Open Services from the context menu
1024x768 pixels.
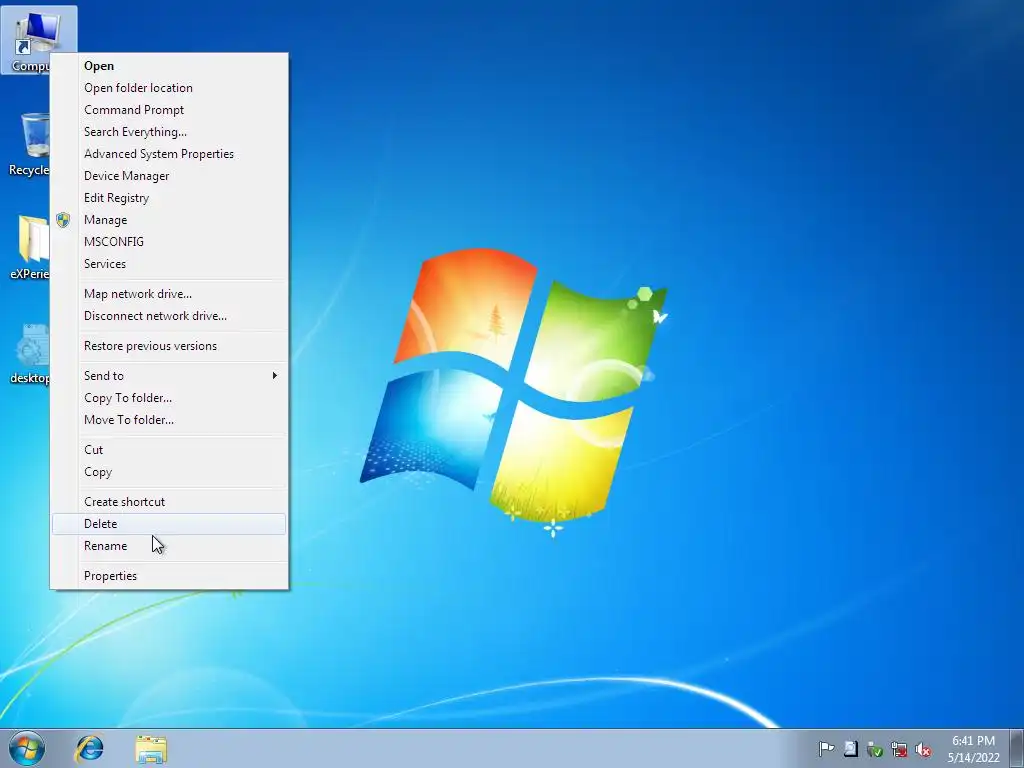pos(169,264)
